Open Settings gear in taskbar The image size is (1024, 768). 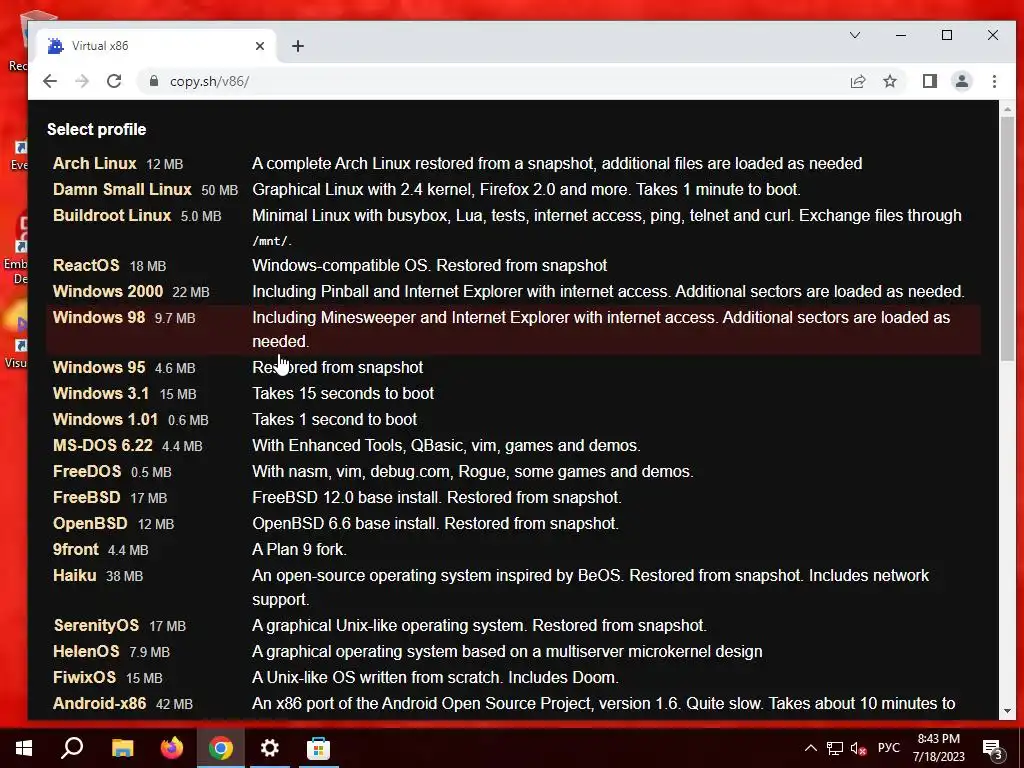(270, 748)
